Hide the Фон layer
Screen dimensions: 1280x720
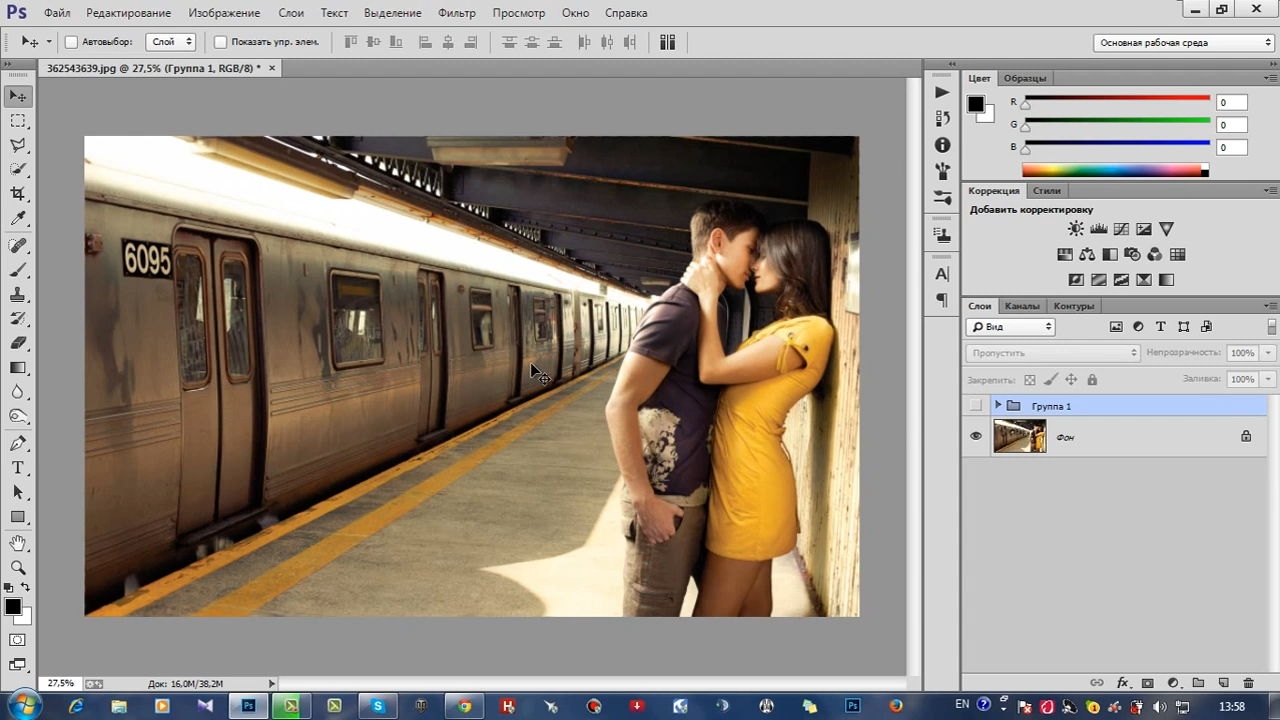(976, 436)
